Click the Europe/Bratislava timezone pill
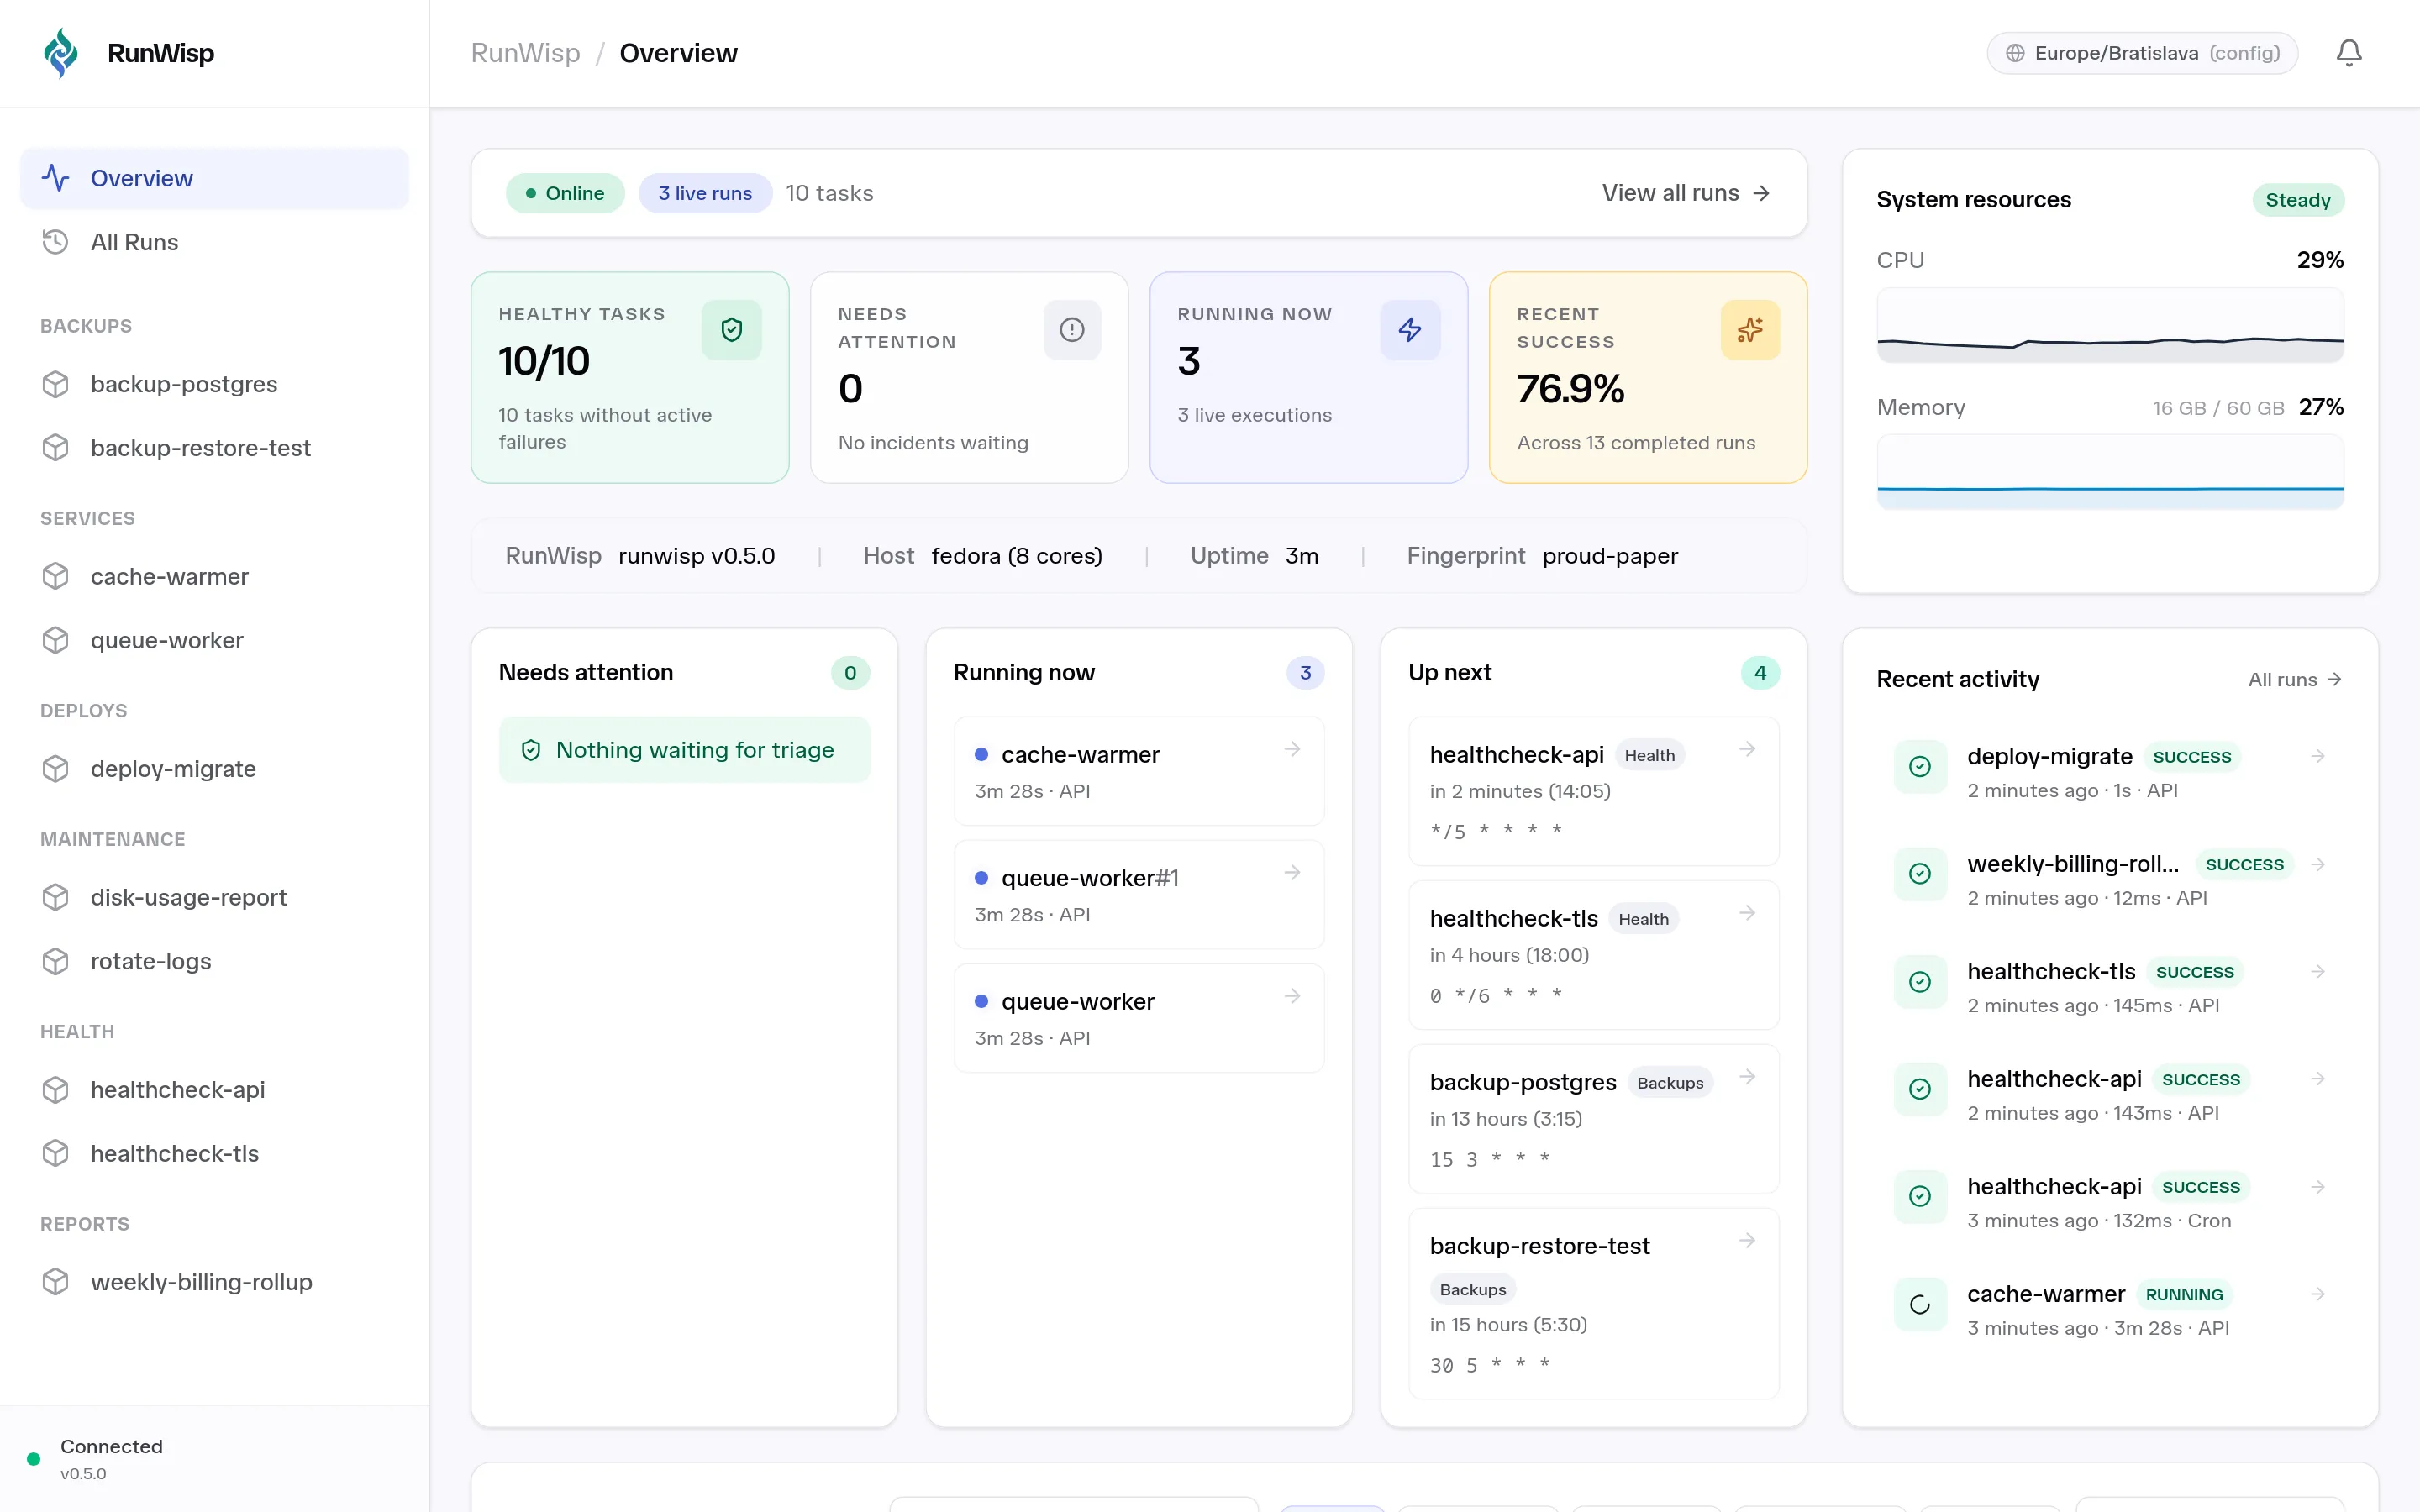The image size is (2420, 1512). tap(2142, 53)
